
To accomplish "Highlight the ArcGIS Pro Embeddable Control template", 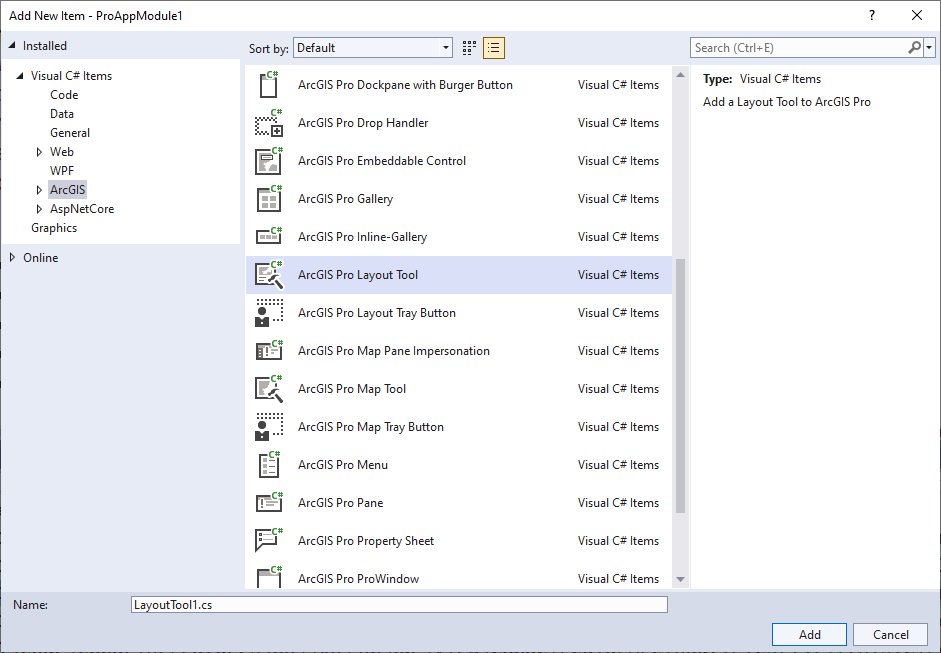I will pos(267,160).
